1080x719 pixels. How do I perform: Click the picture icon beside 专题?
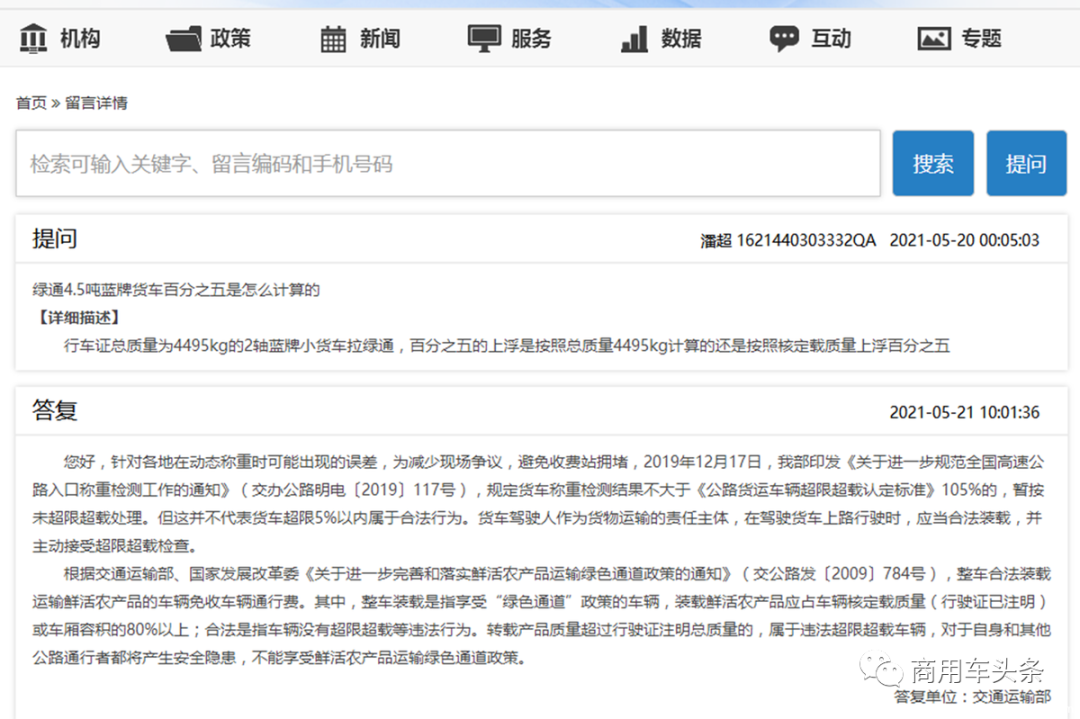coord(934,39)
